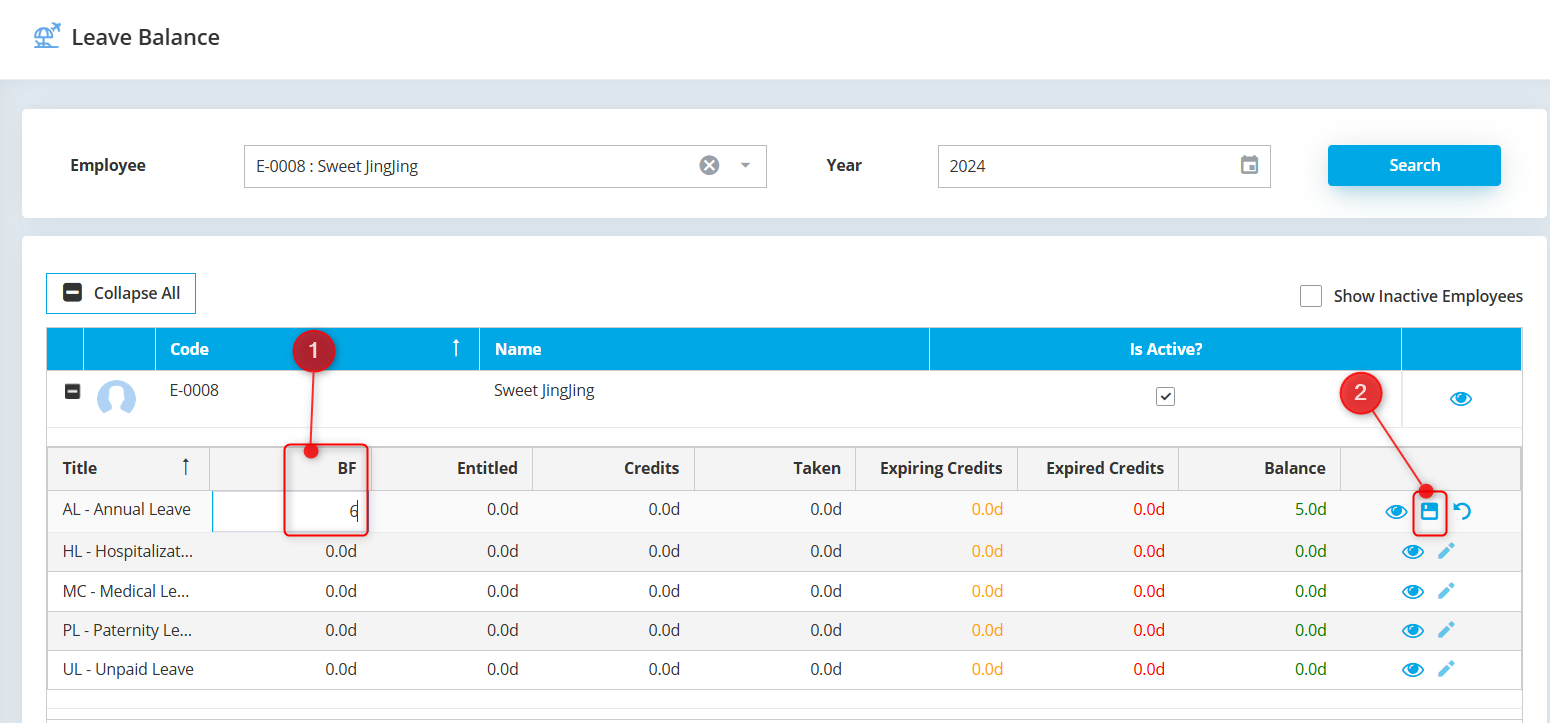Collapse the E-0008 employee row
Screen dimensions: 1550x723
tap(72, 392)
